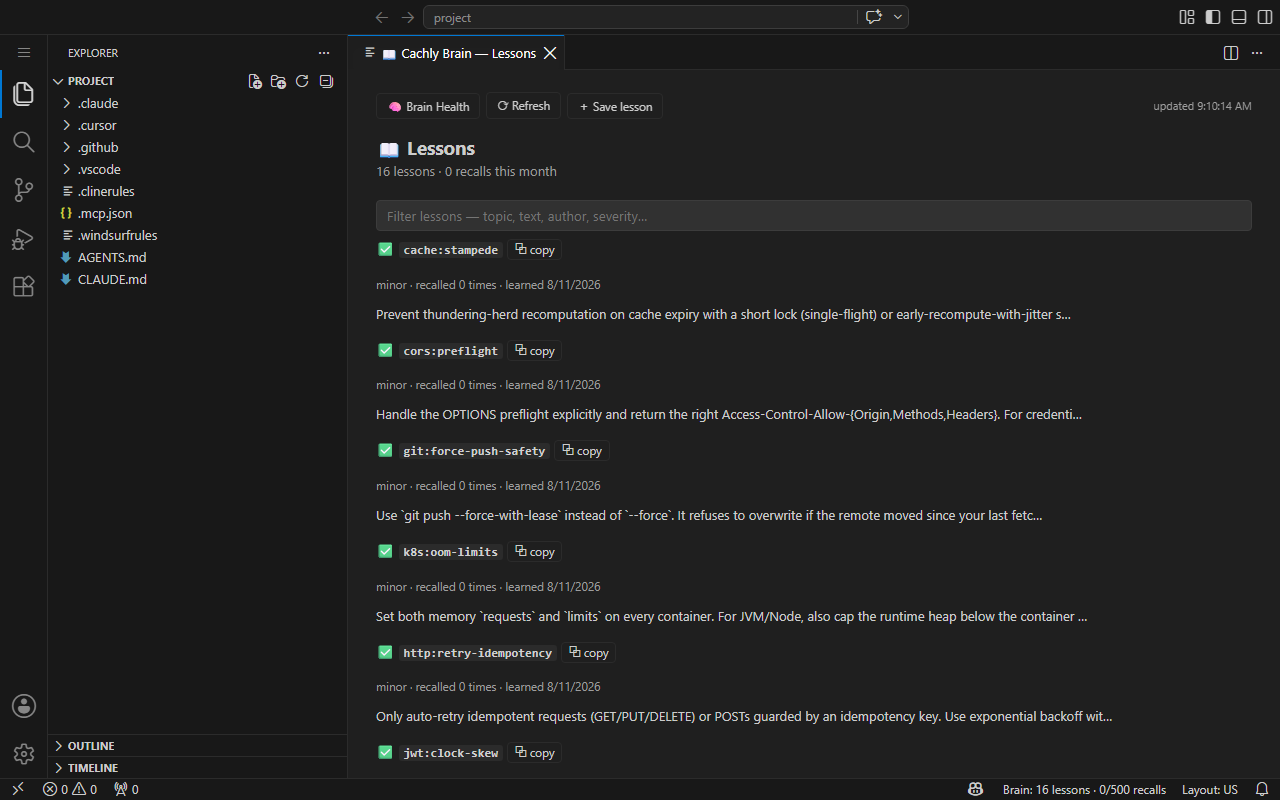Open the notifications bell
The width and height of the screenshot is (1280, 800).
(x=1262, y=789)
